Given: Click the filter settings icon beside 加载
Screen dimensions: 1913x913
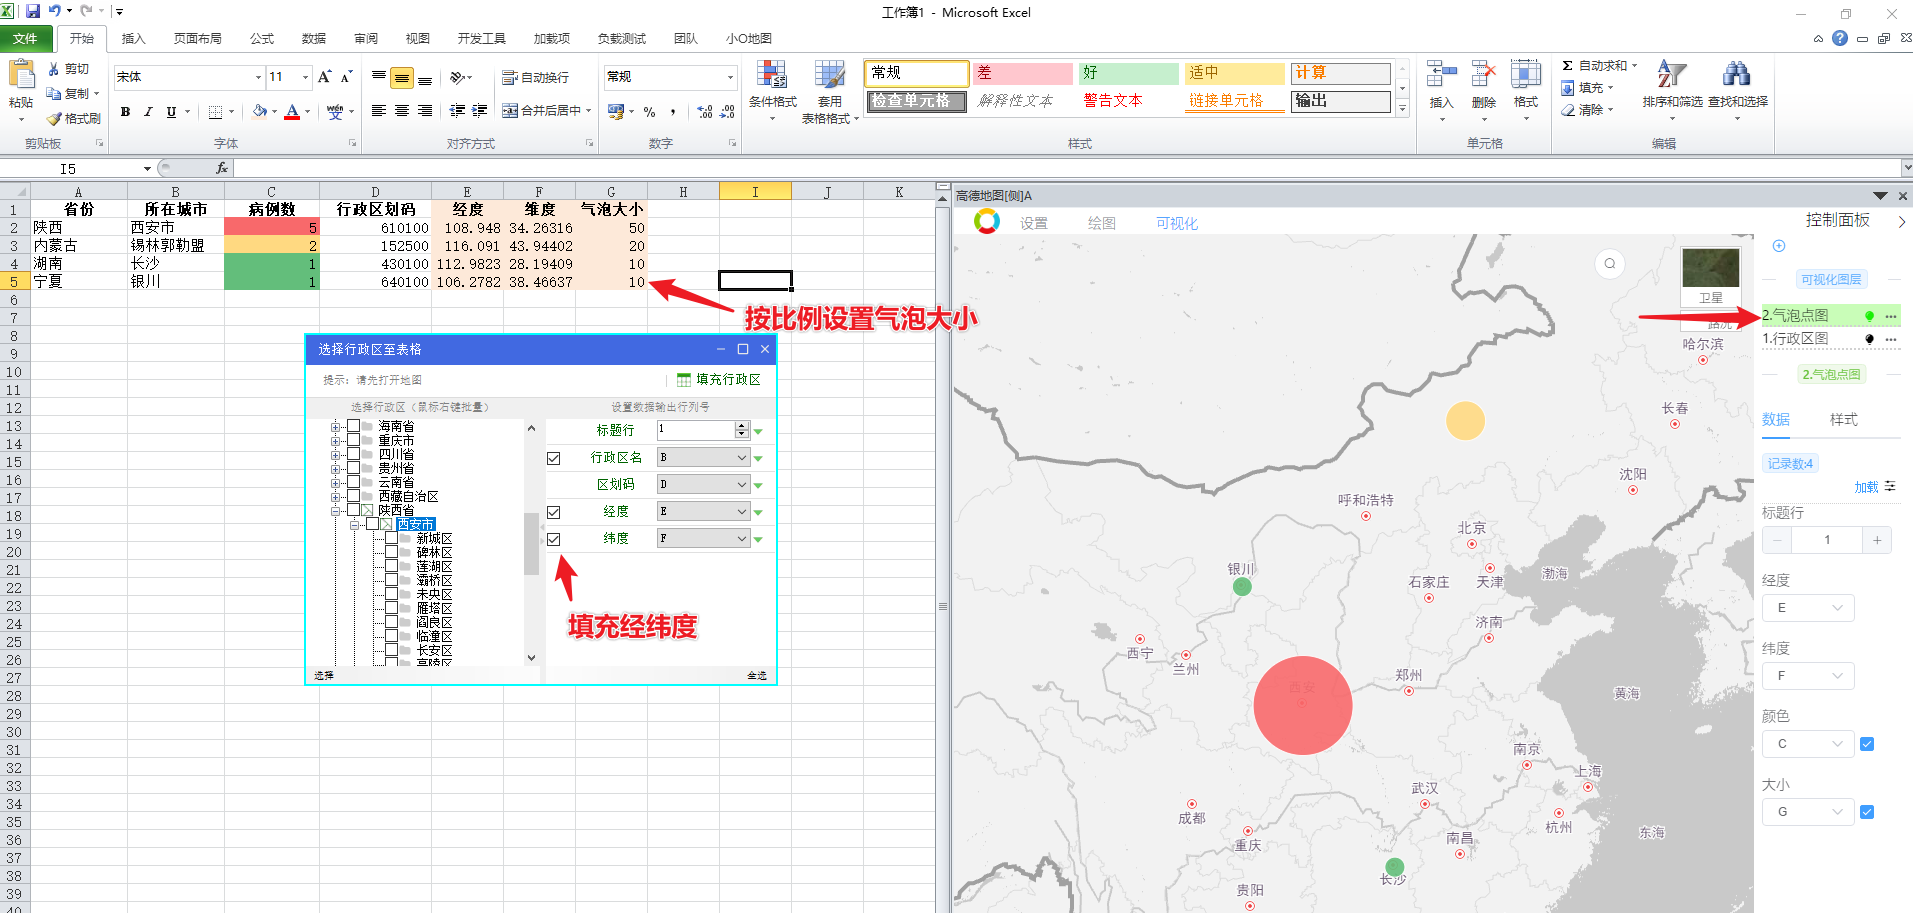Looking at the screenshot, I should [1890, 486].
